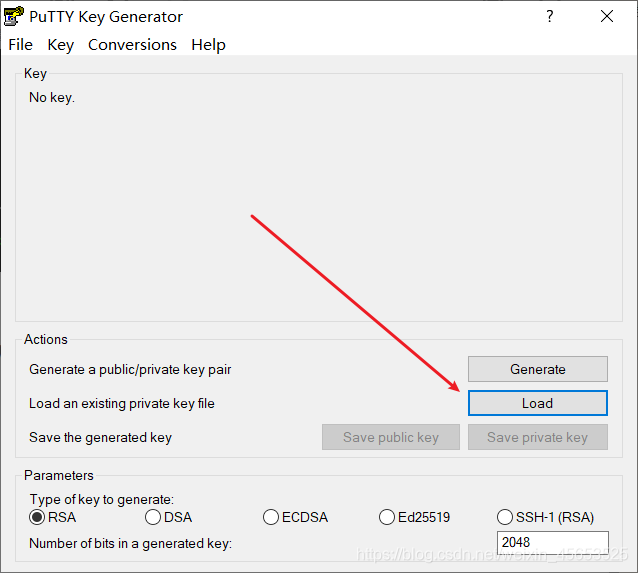This screenshot has width=638, height=573.
Task: Click 'Save the generated key' label
Action: pyautogui.click(x=101, y=437)
